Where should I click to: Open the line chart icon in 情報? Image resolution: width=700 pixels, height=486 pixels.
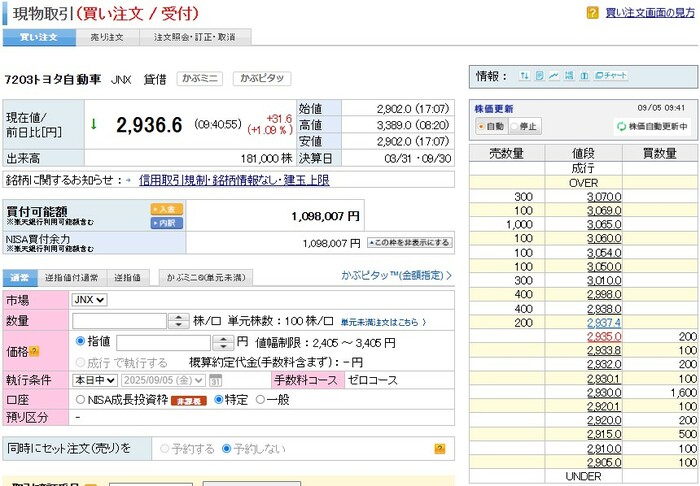coord(554,76)
